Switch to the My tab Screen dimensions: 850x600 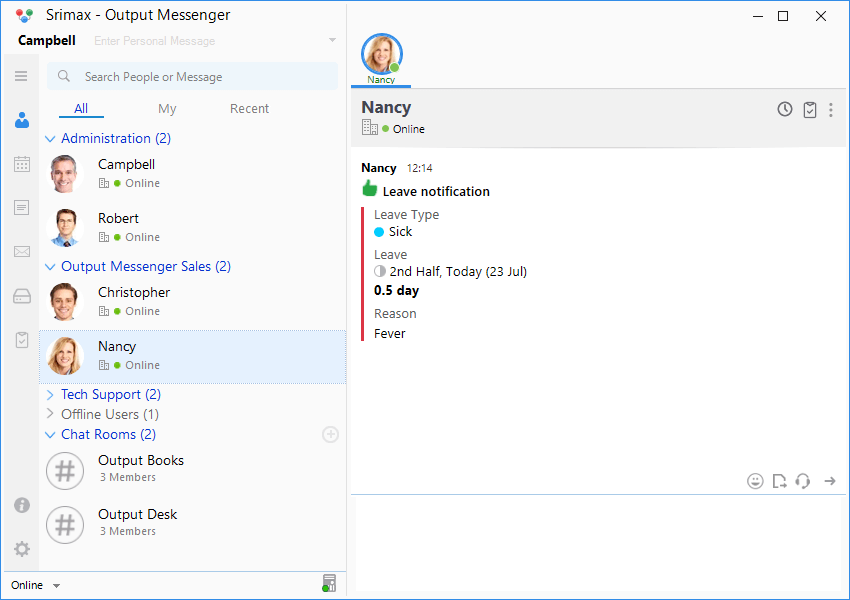167,108
